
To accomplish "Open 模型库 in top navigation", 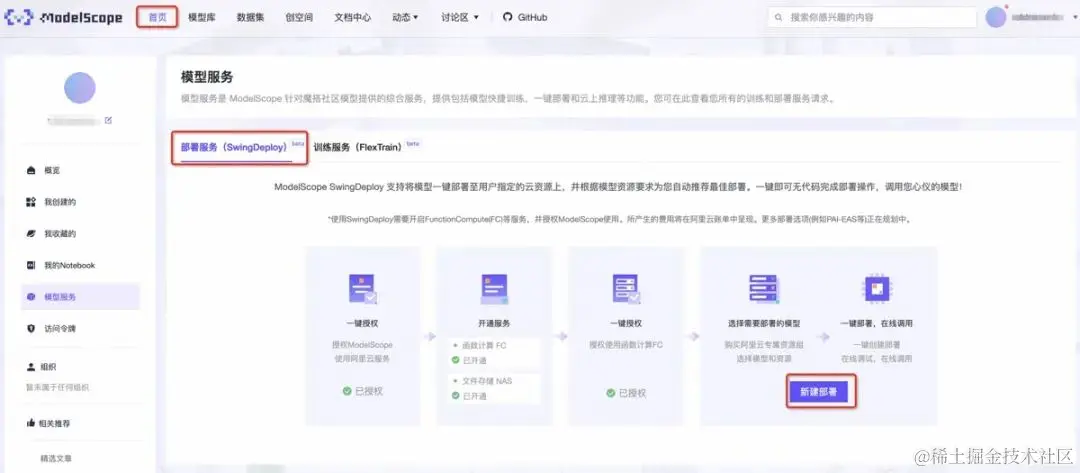I will 202,17.
